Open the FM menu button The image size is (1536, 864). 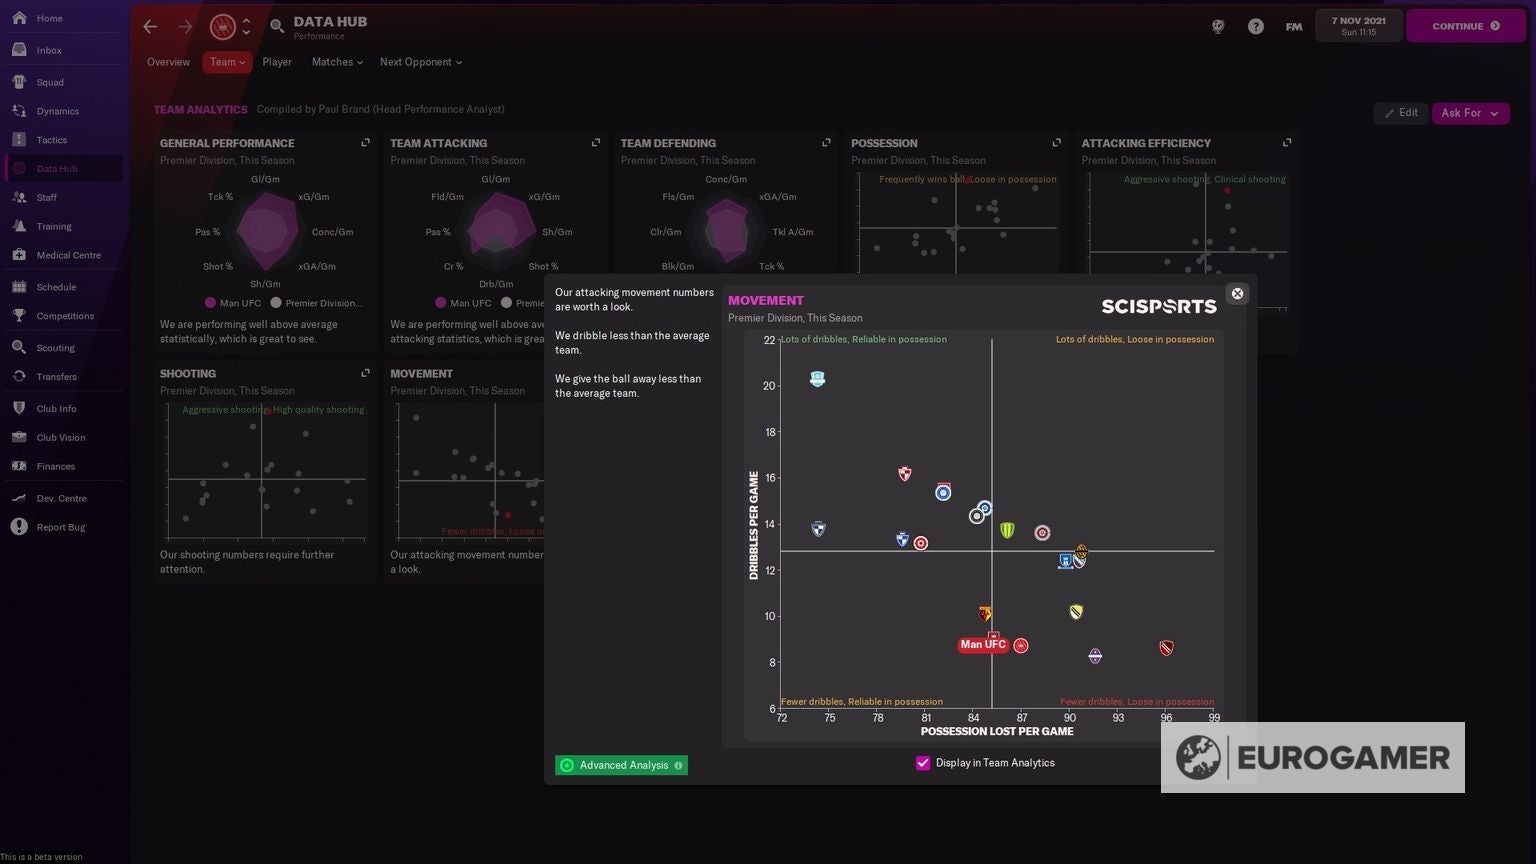click(1294, 27)
